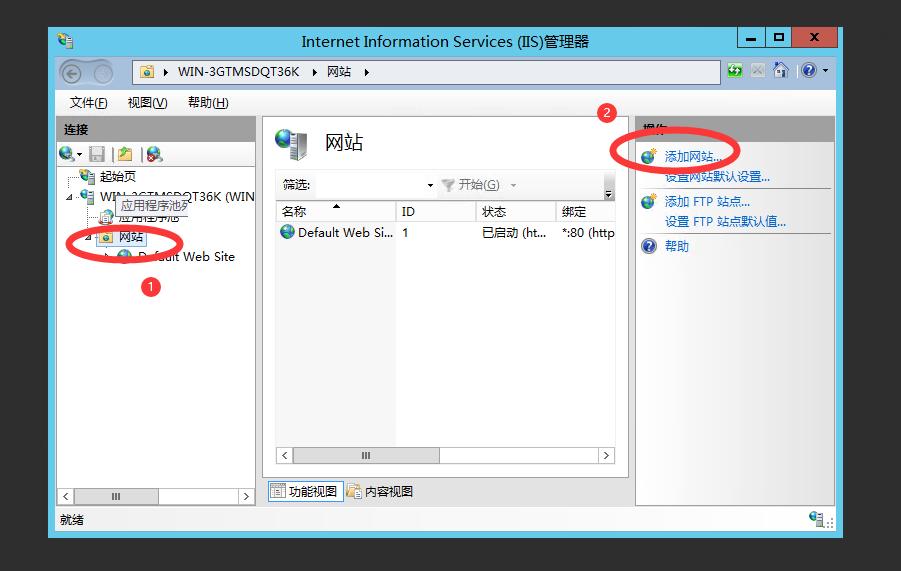Viewport: 901px width, 571px height.
Task: Click sites list scroll right arrow
Action: pos(606,456)
